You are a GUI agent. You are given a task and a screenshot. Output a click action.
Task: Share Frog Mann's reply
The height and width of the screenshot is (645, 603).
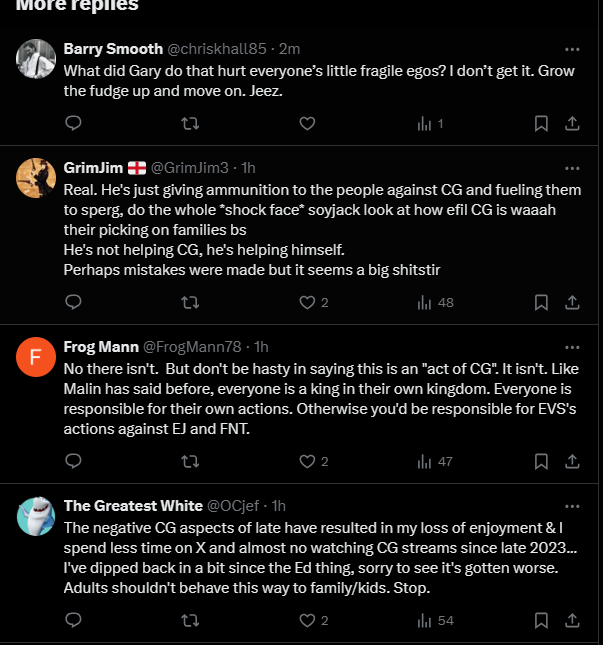[572, 462]
